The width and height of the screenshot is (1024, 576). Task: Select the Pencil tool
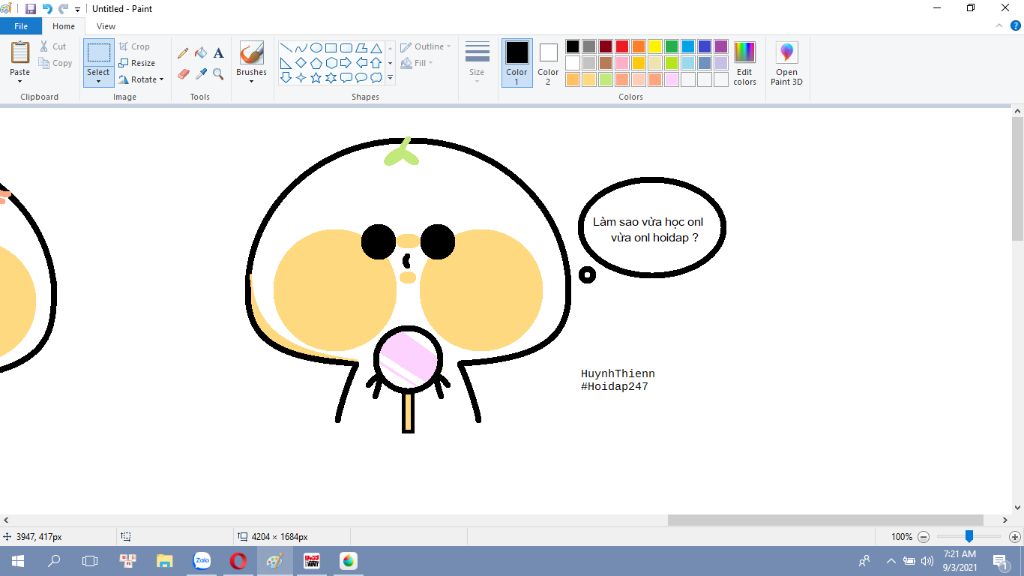183,53
